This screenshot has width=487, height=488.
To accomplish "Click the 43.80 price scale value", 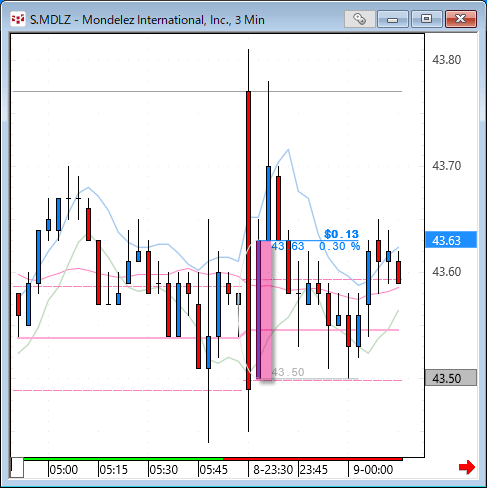I will tap(446, 60).
